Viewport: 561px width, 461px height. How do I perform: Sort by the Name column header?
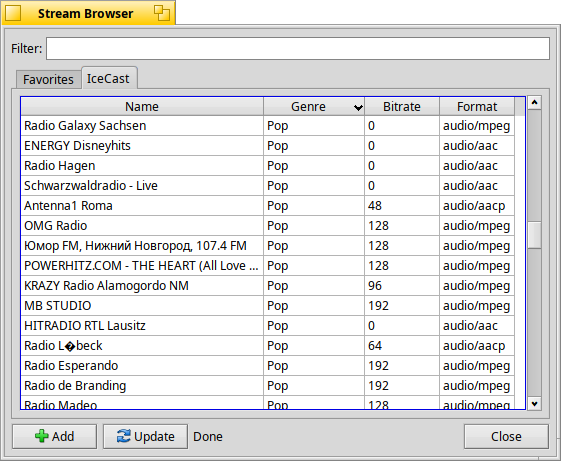pyautogui.click(x=142, y=107)
